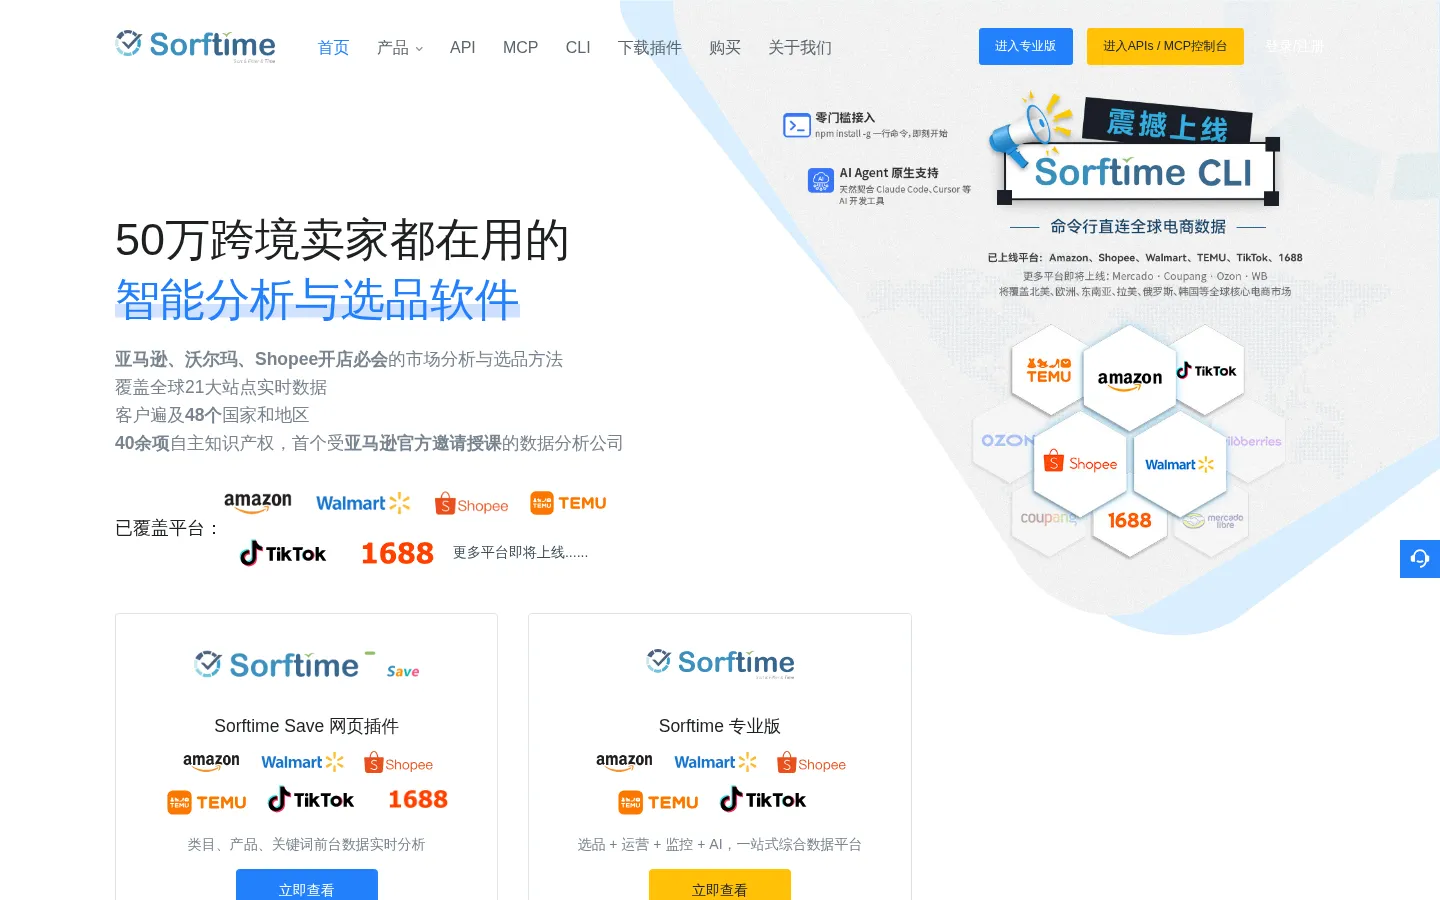
Task: Open the customer service headset widget
Action: coord(1420,558)
